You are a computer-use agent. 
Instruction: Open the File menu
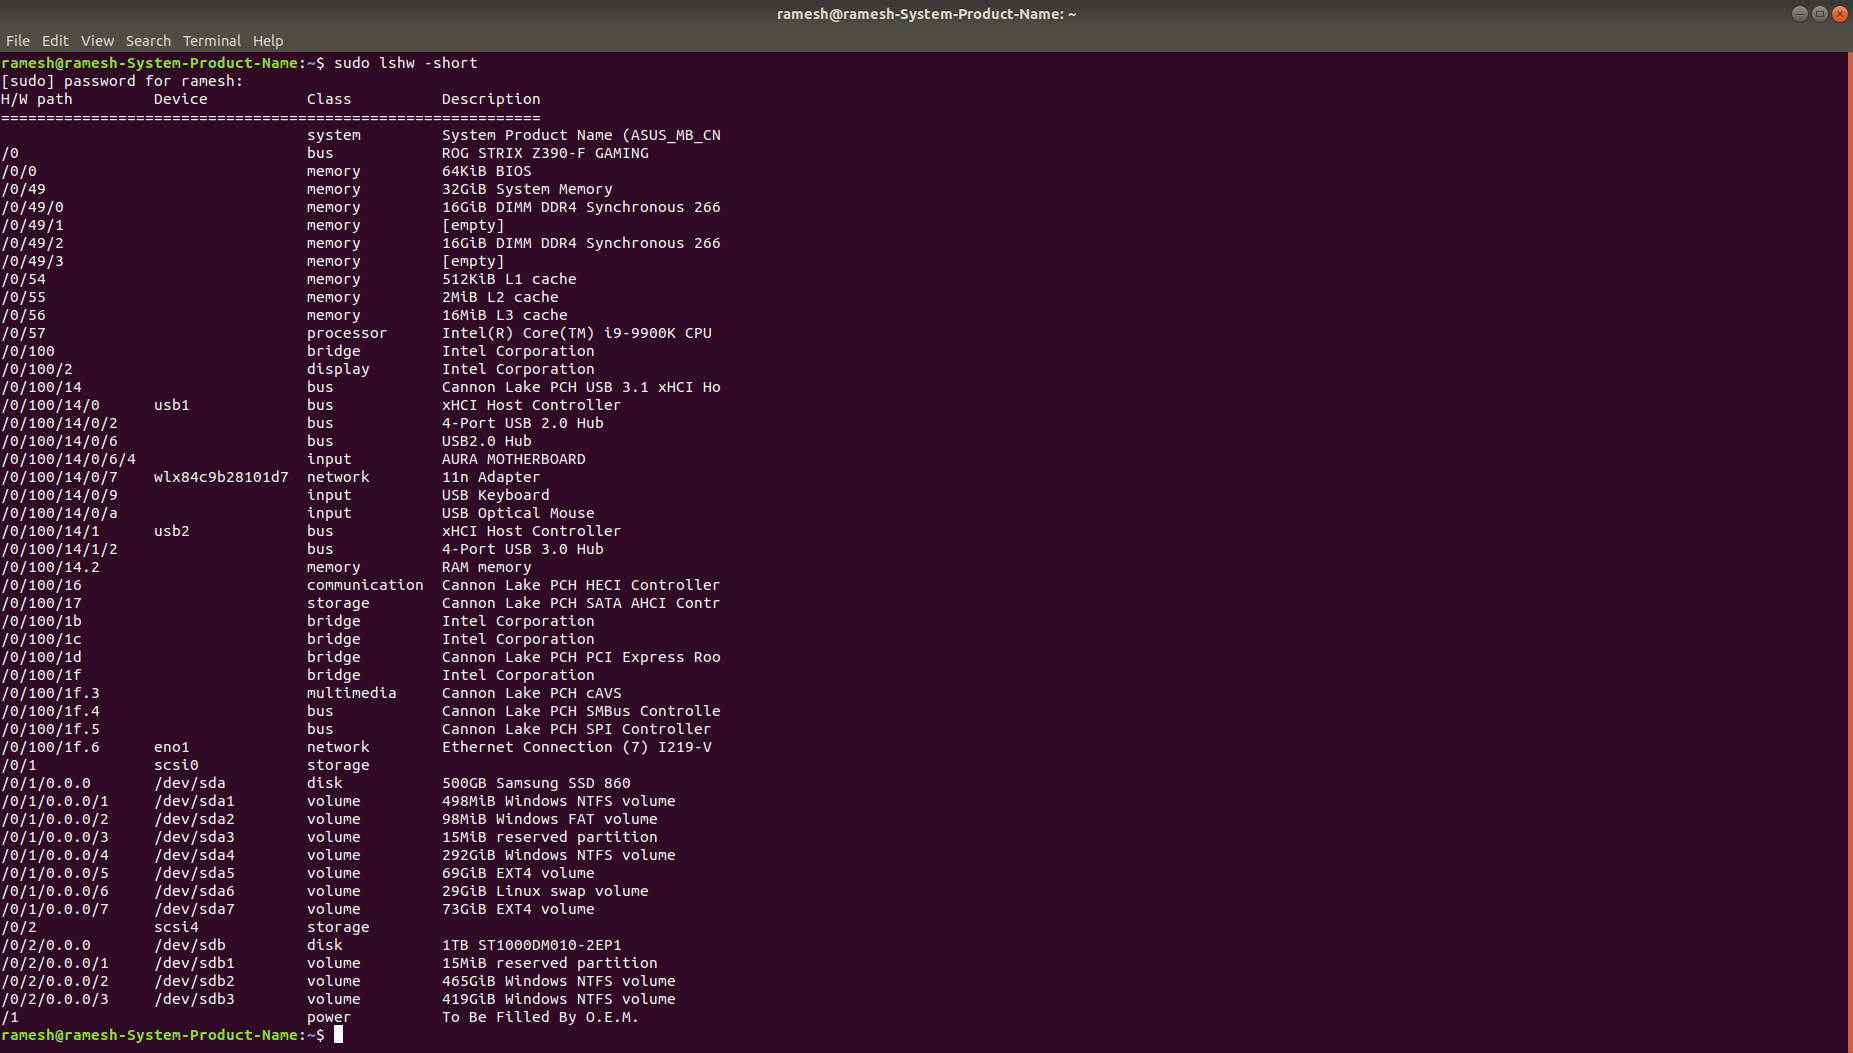pyautogui.click(x=17, y=40)
